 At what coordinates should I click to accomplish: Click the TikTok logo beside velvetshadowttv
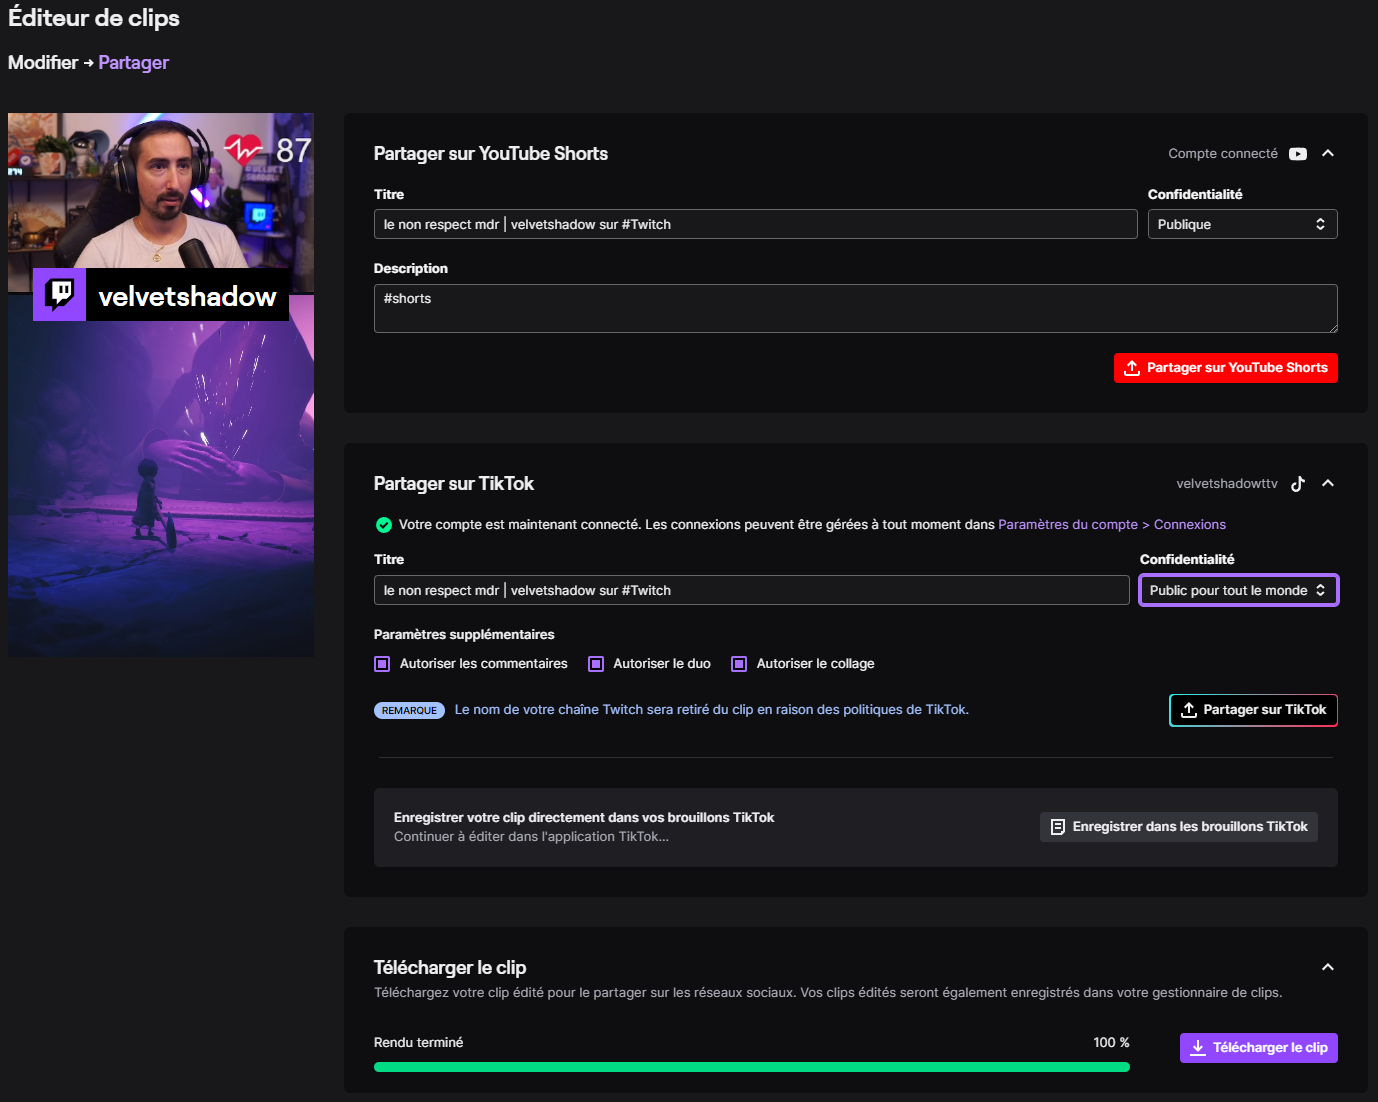click(1298, 484)
